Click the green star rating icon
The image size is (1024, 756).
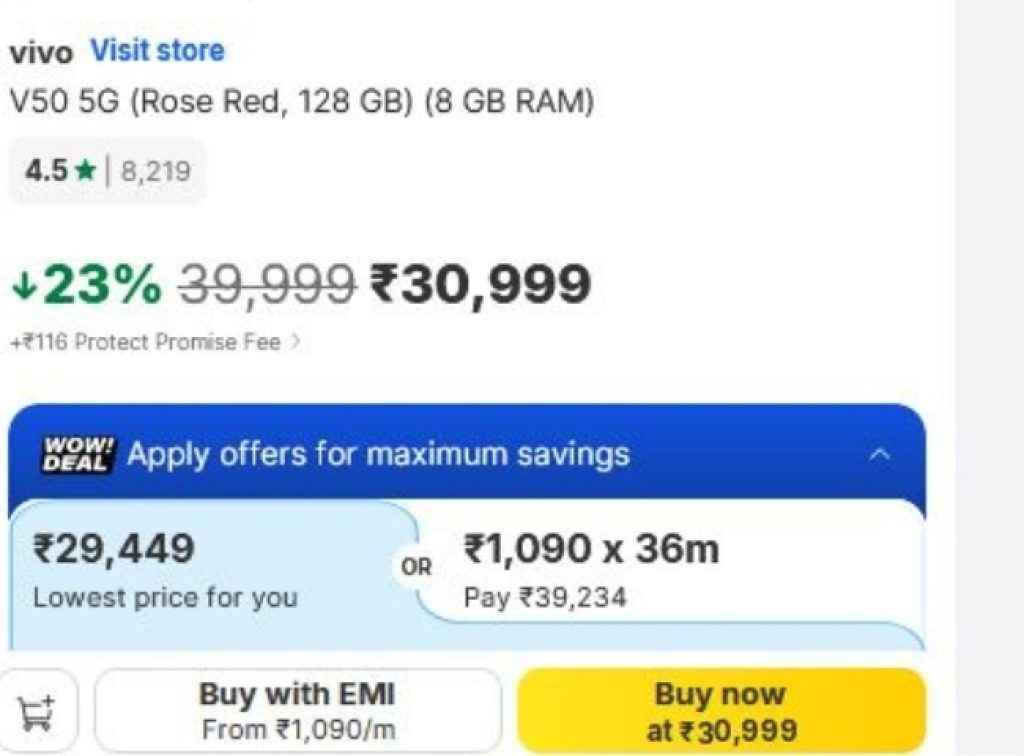pyautogui.click(x=86, y=171)
